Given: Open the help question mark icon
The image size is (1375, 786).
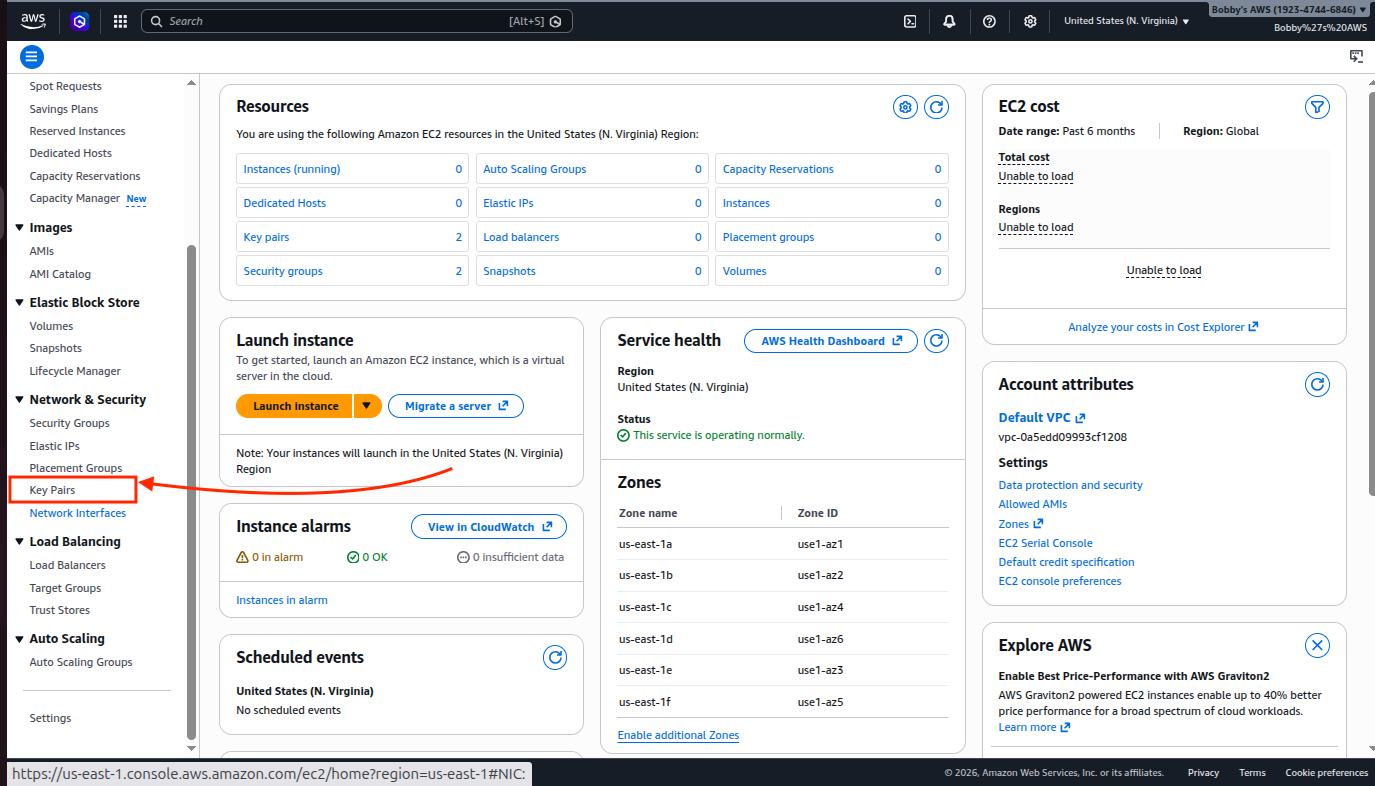Looking at the screenshot, I should point(989,21).
